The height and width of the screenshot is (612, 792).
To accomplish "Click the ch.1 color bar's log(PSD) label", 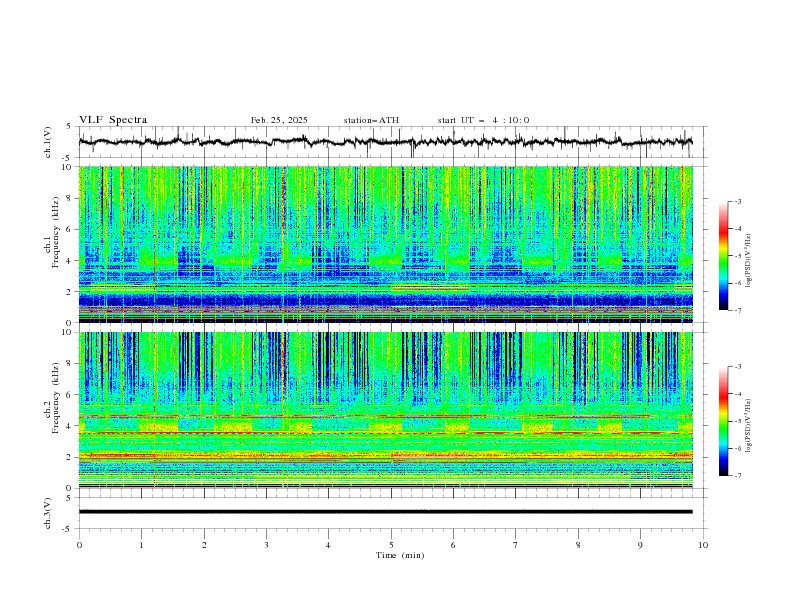I will tap(748, 261).
